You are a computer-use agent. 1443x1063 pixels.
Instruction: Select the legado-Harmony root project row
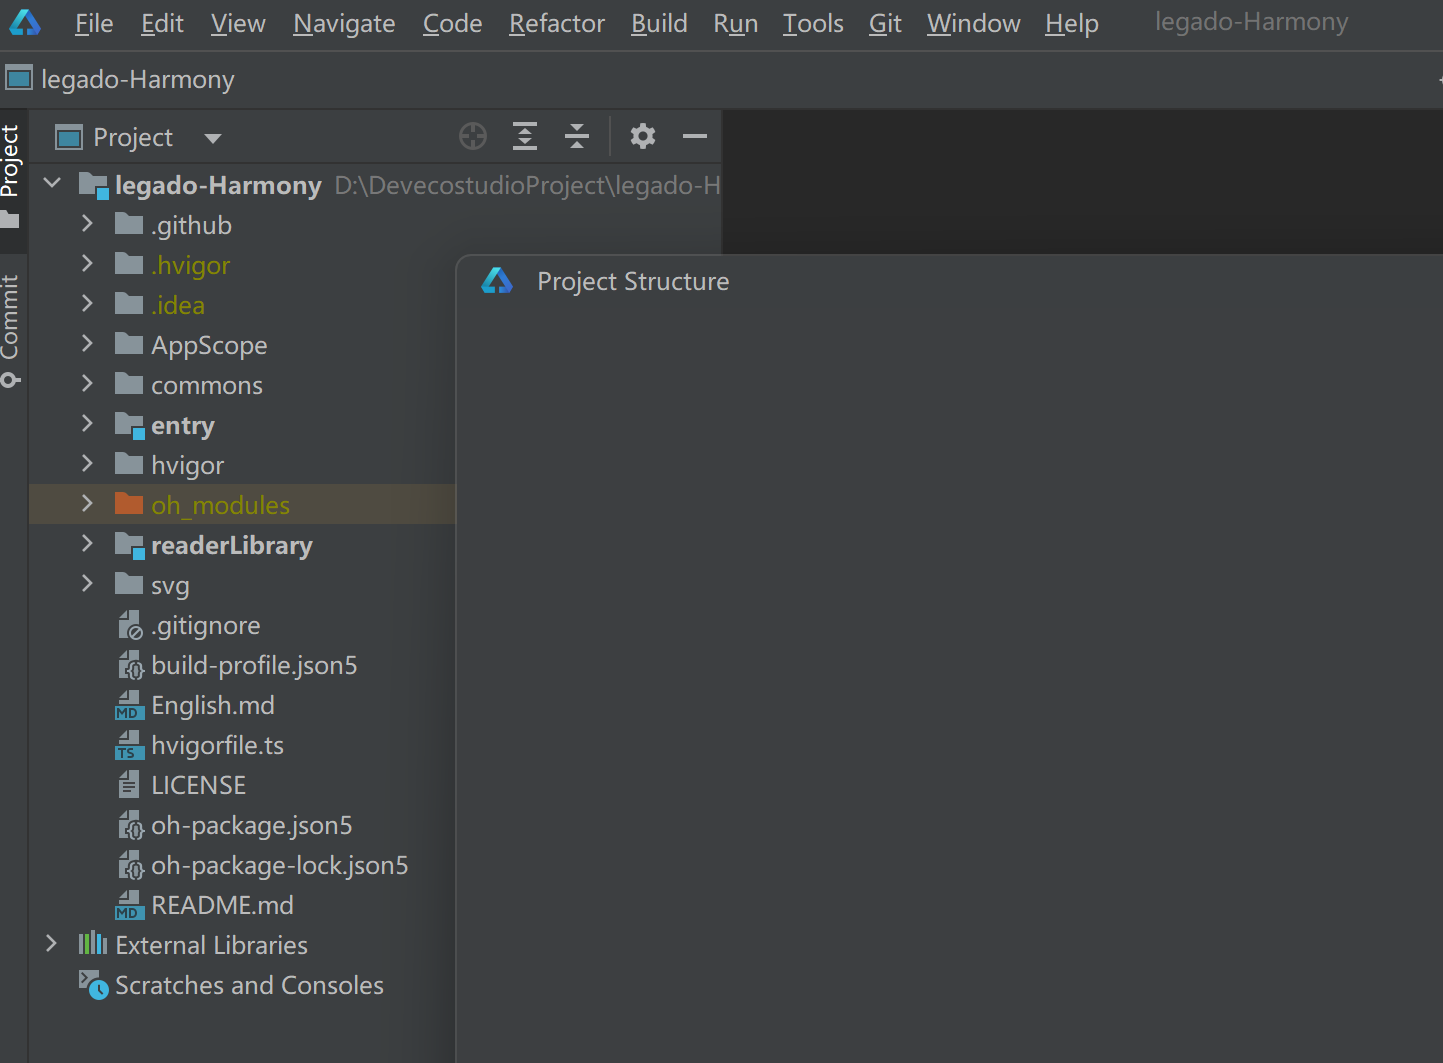click(376, 185)
